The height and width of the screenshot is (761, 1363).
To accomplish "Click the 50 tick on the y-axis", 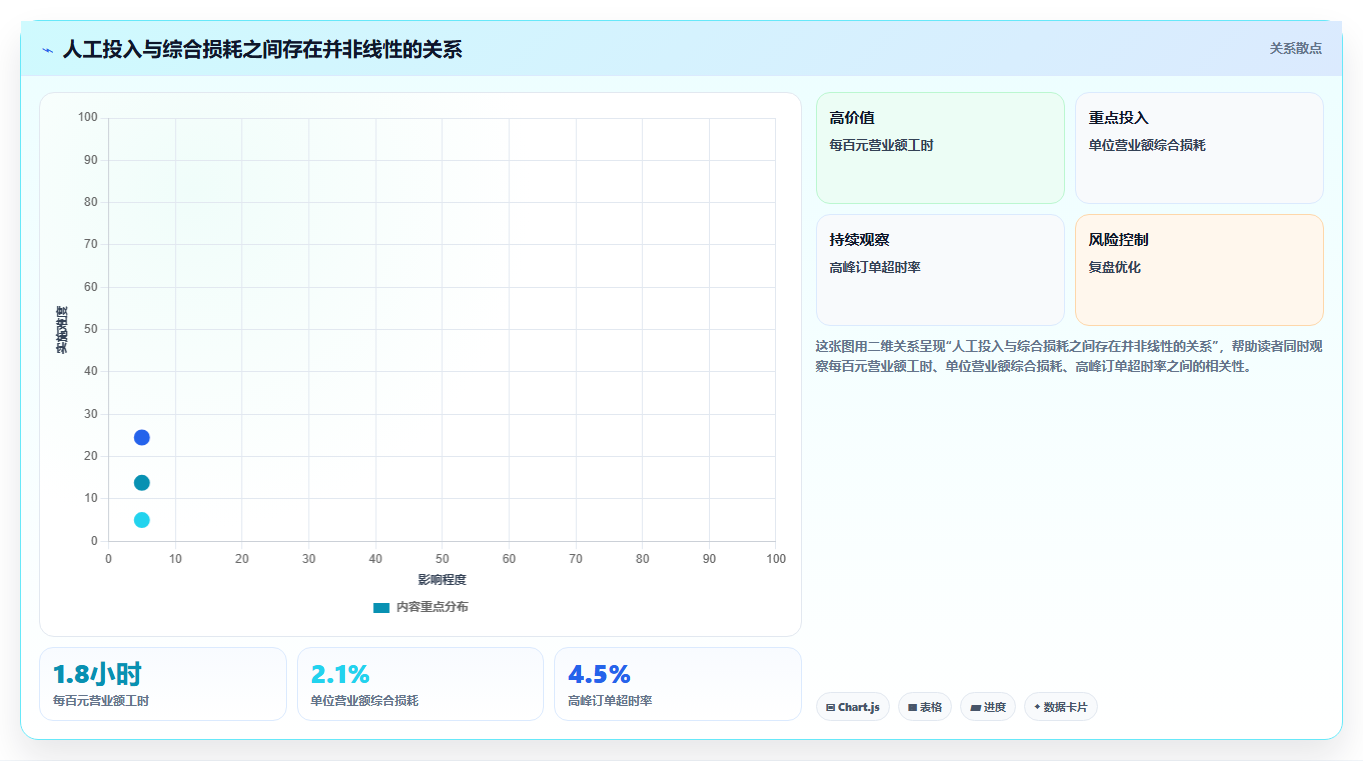I will point(91,329).
